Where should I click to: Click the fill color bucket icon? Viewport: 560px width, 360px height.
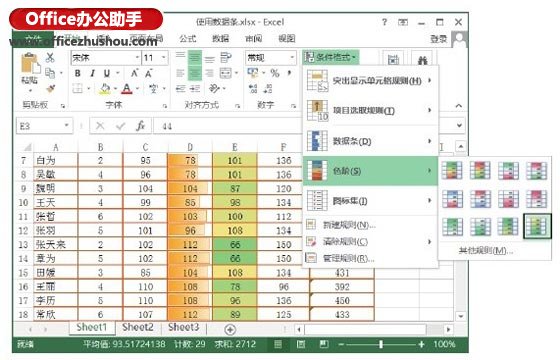tap(105, 89)
